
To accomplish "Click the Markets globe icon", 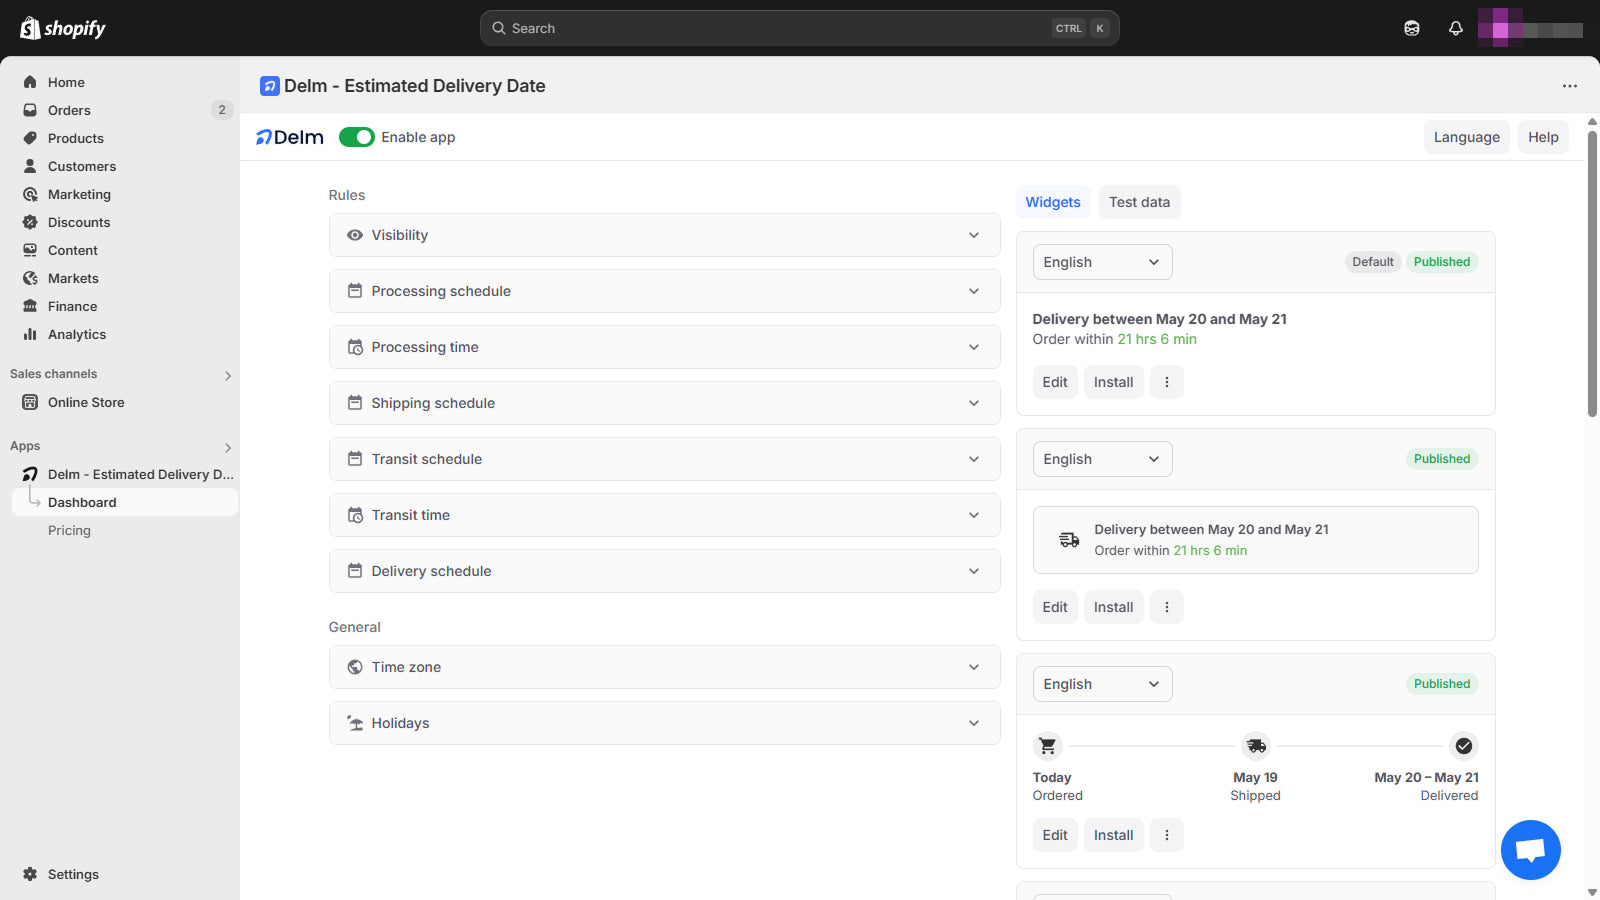I will [30, 278].
